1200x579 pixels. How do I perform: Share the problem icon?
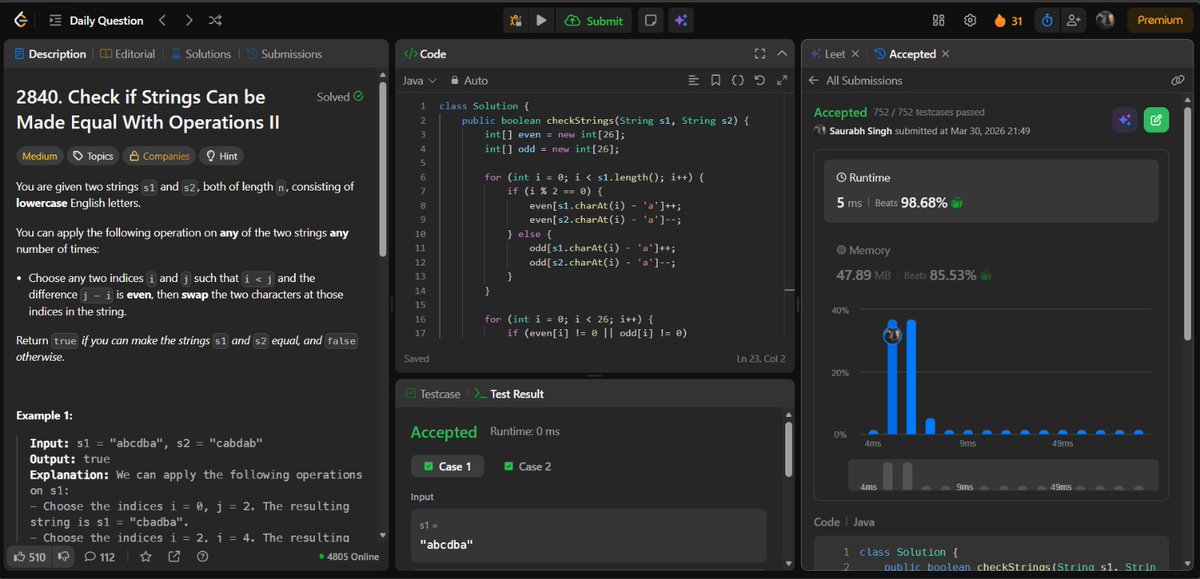coord(174,556)
